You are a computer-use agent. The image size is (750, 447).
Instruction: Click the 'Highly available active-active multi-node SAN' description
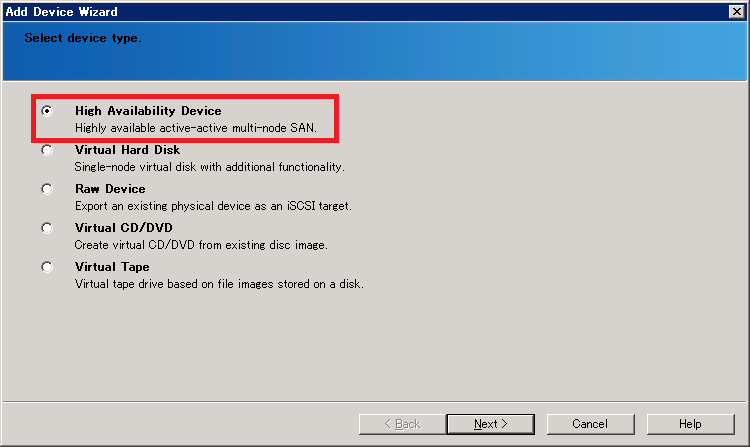[x=196, y=128]
